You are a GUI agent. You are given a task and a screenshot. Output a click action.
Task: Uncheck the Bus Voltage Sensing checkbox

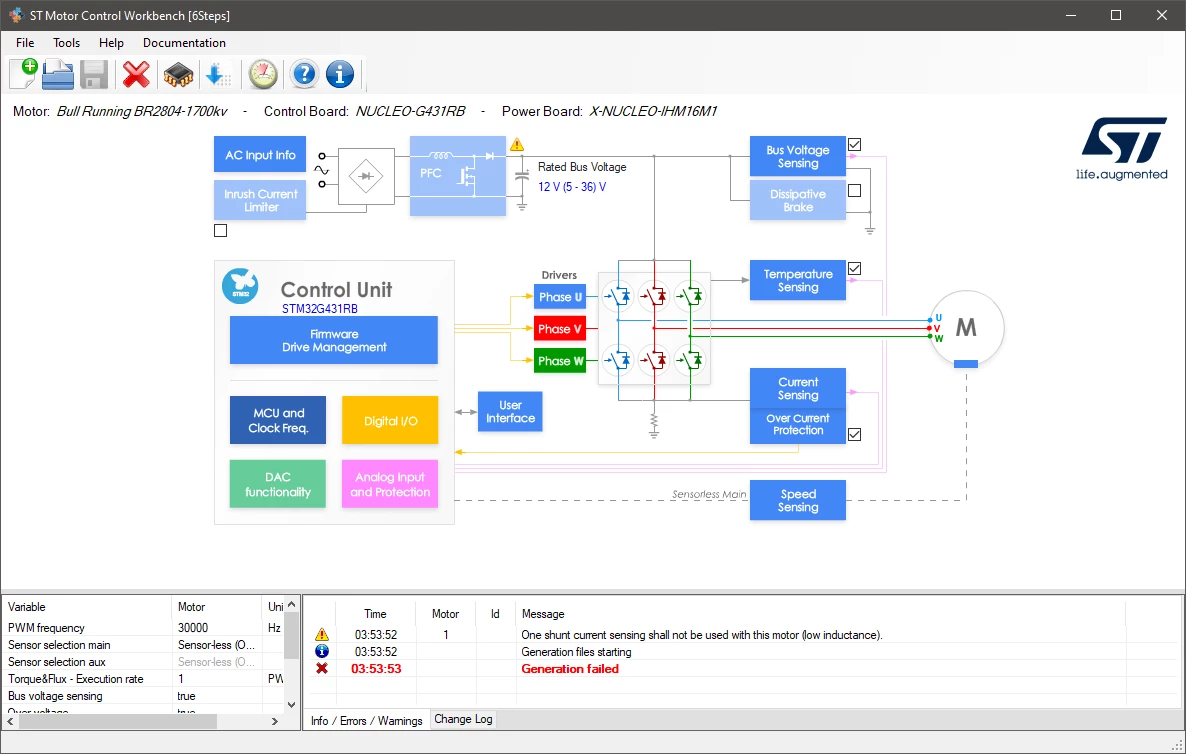[855, 144]
